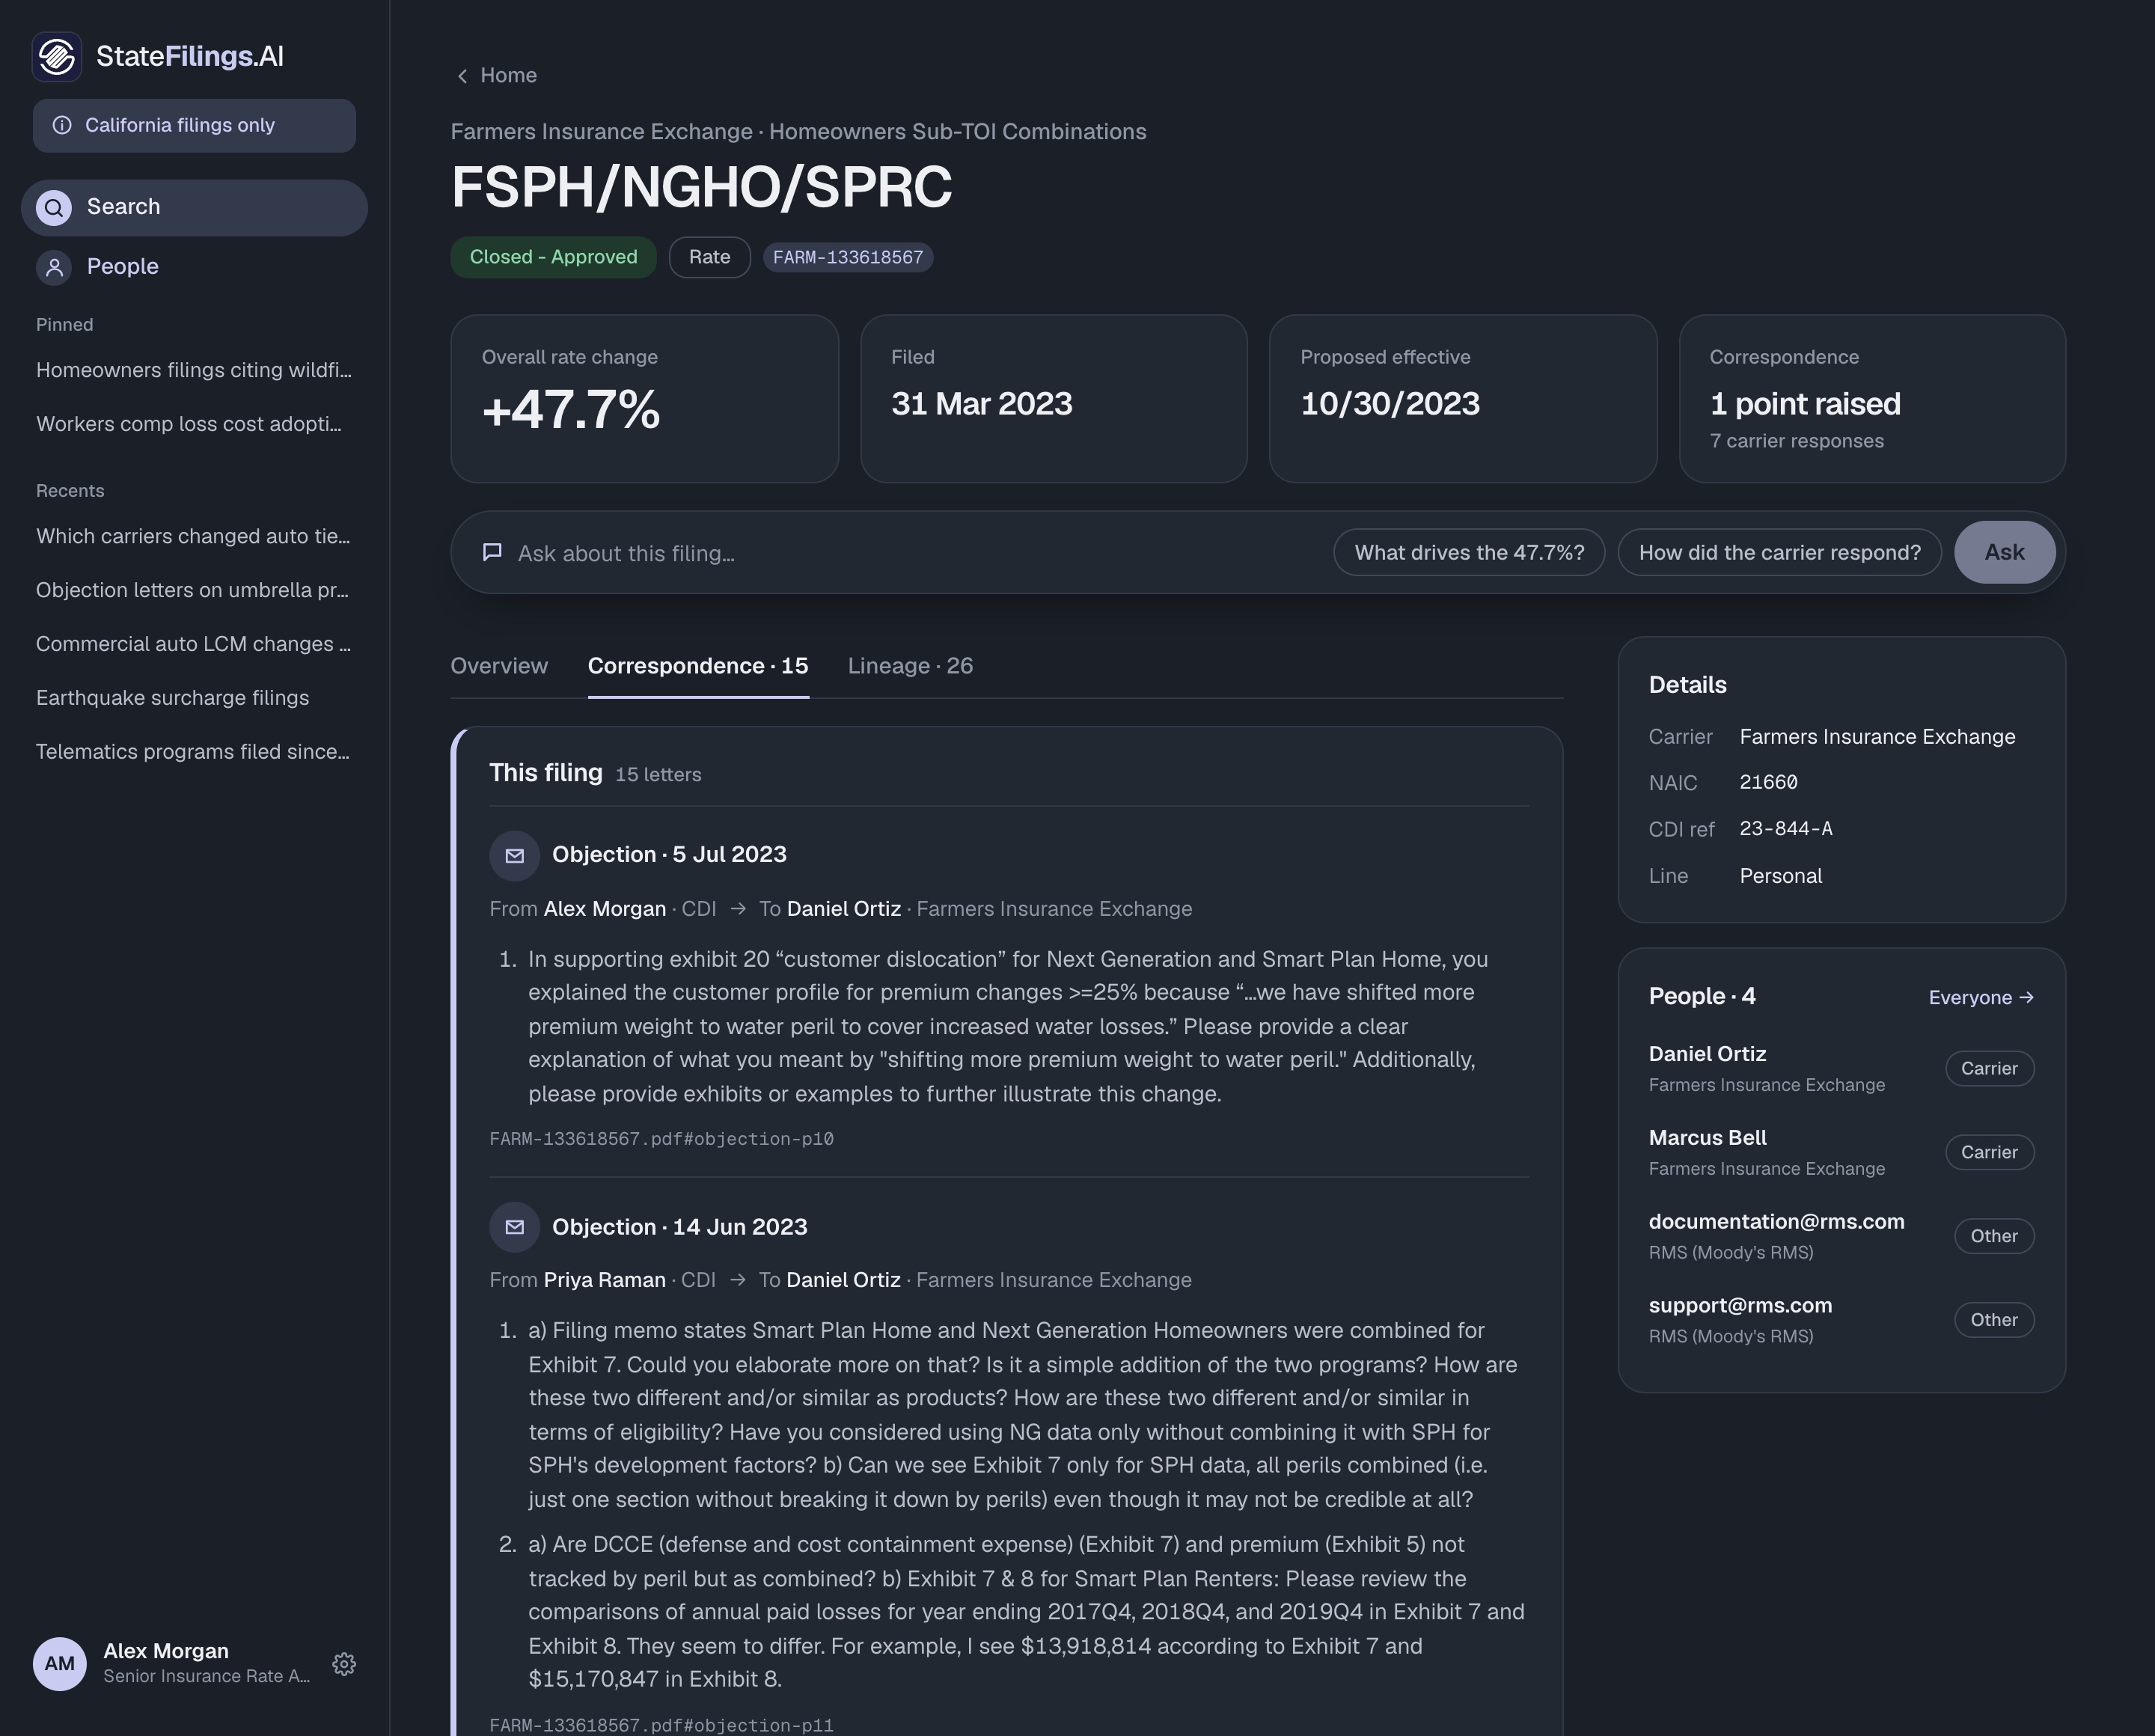Click Priya Raman sender name in 14 Jun objection
The height and width of the screenshot is (1736, 2155).
coord(604,1280)
